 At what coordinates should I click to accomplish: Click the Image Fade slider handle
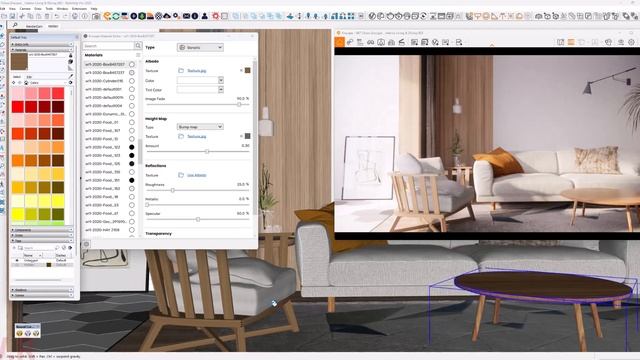pyautogui.click(x=239, y=104)
